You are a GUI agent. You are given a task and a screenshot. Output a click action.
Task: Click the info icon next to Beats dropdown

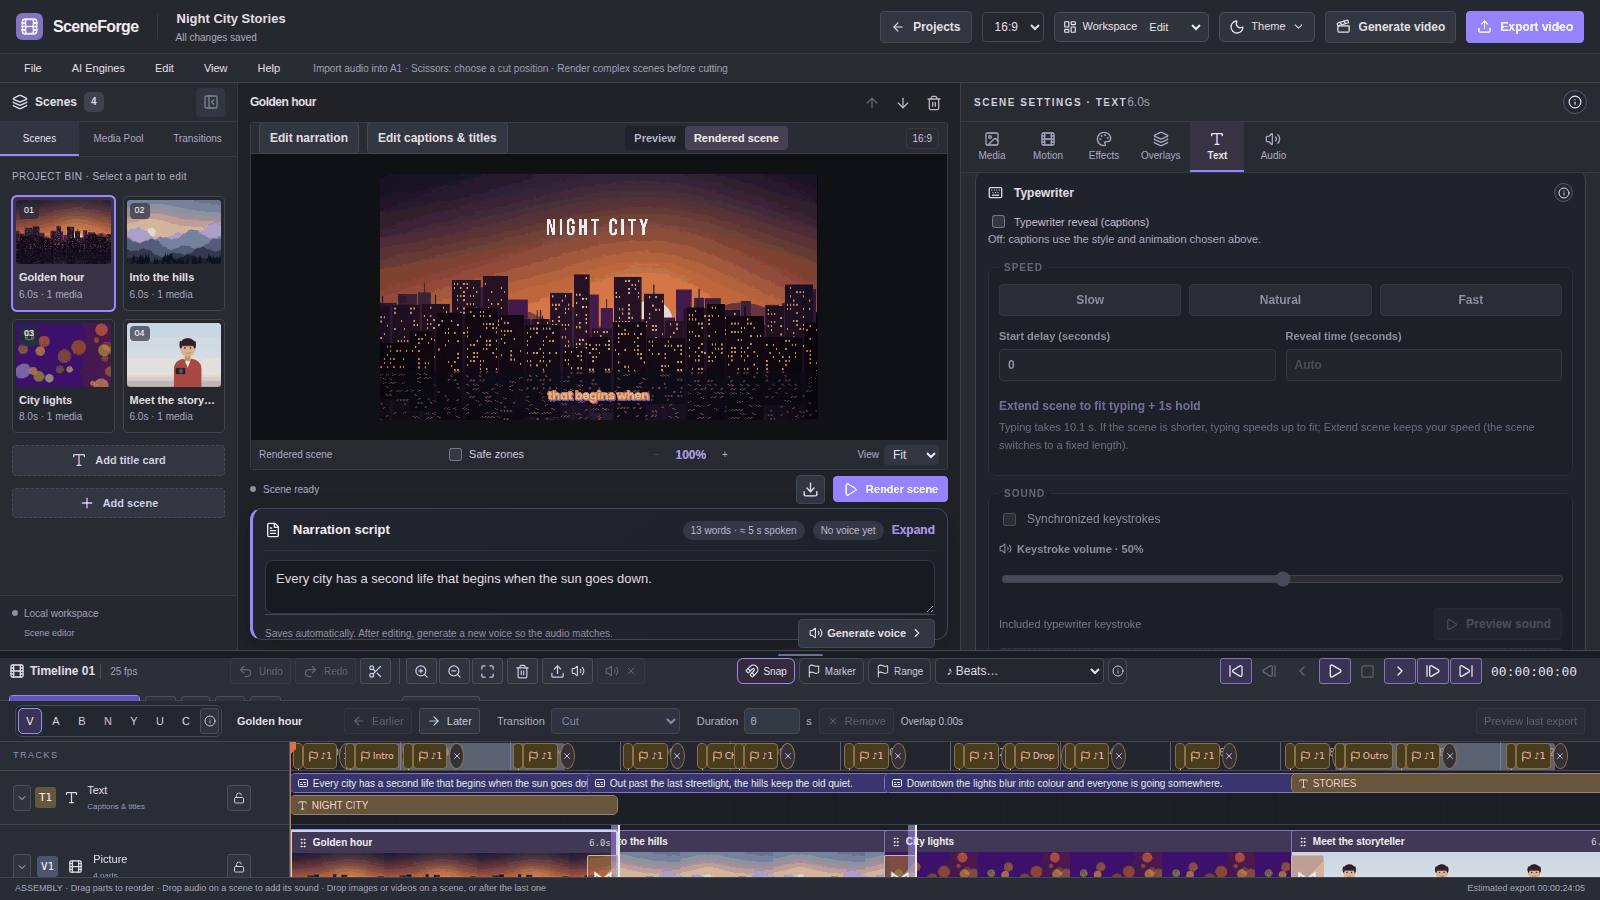tap(1118, 671)
